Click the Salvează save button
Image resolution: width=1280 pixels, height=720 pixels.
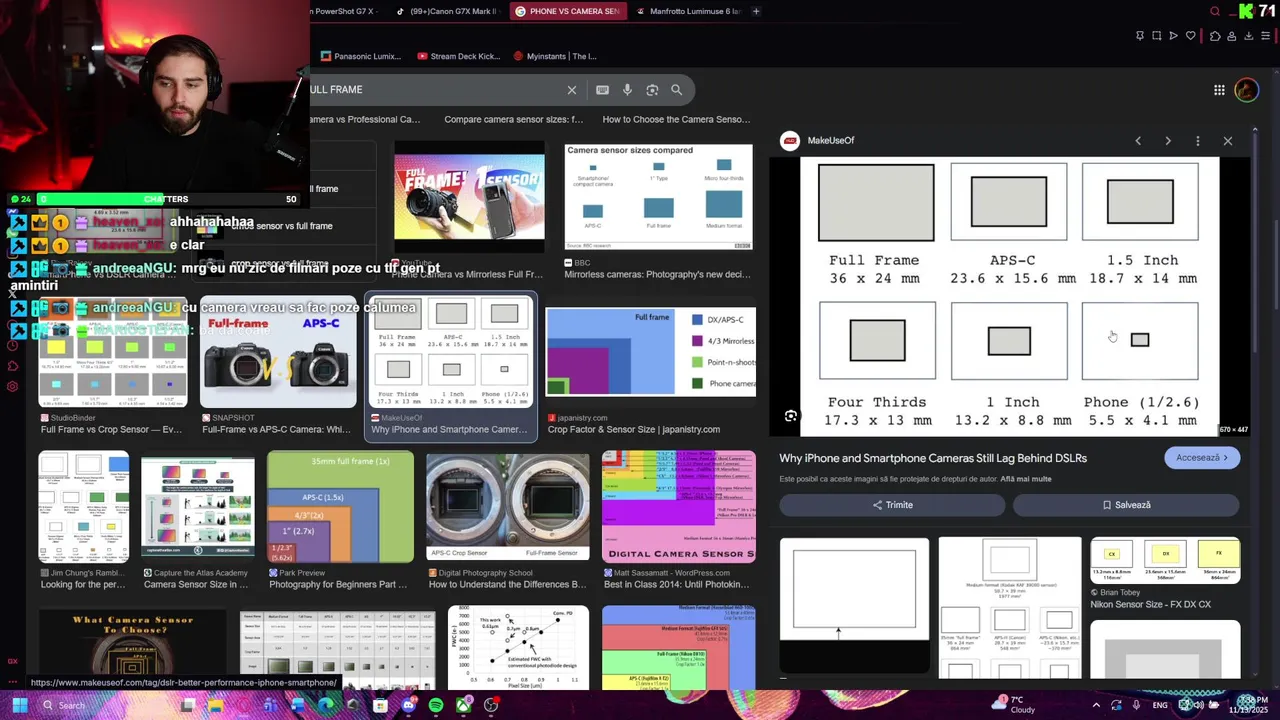[x=1126, y=505]
